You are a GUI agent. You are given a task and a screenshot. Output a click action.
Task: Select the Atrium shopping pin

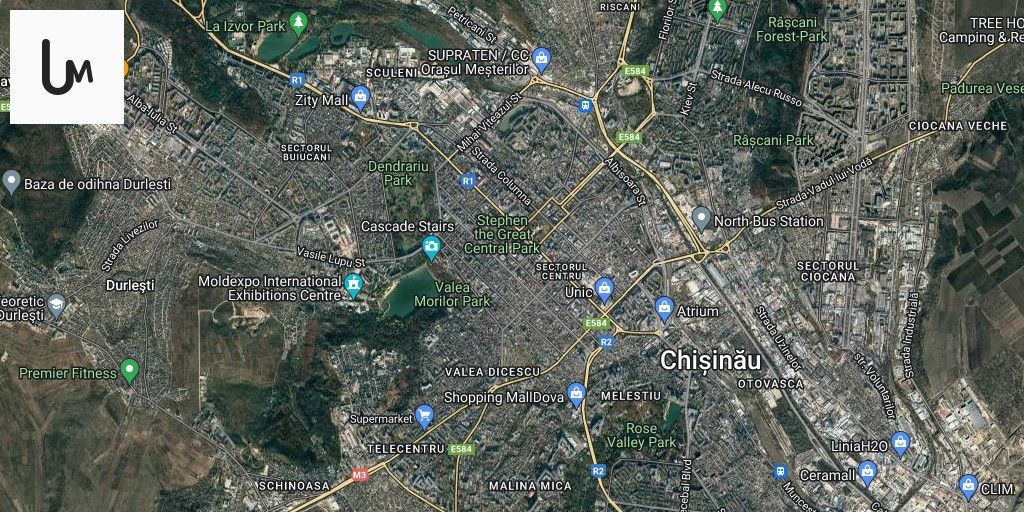point(664,310)
